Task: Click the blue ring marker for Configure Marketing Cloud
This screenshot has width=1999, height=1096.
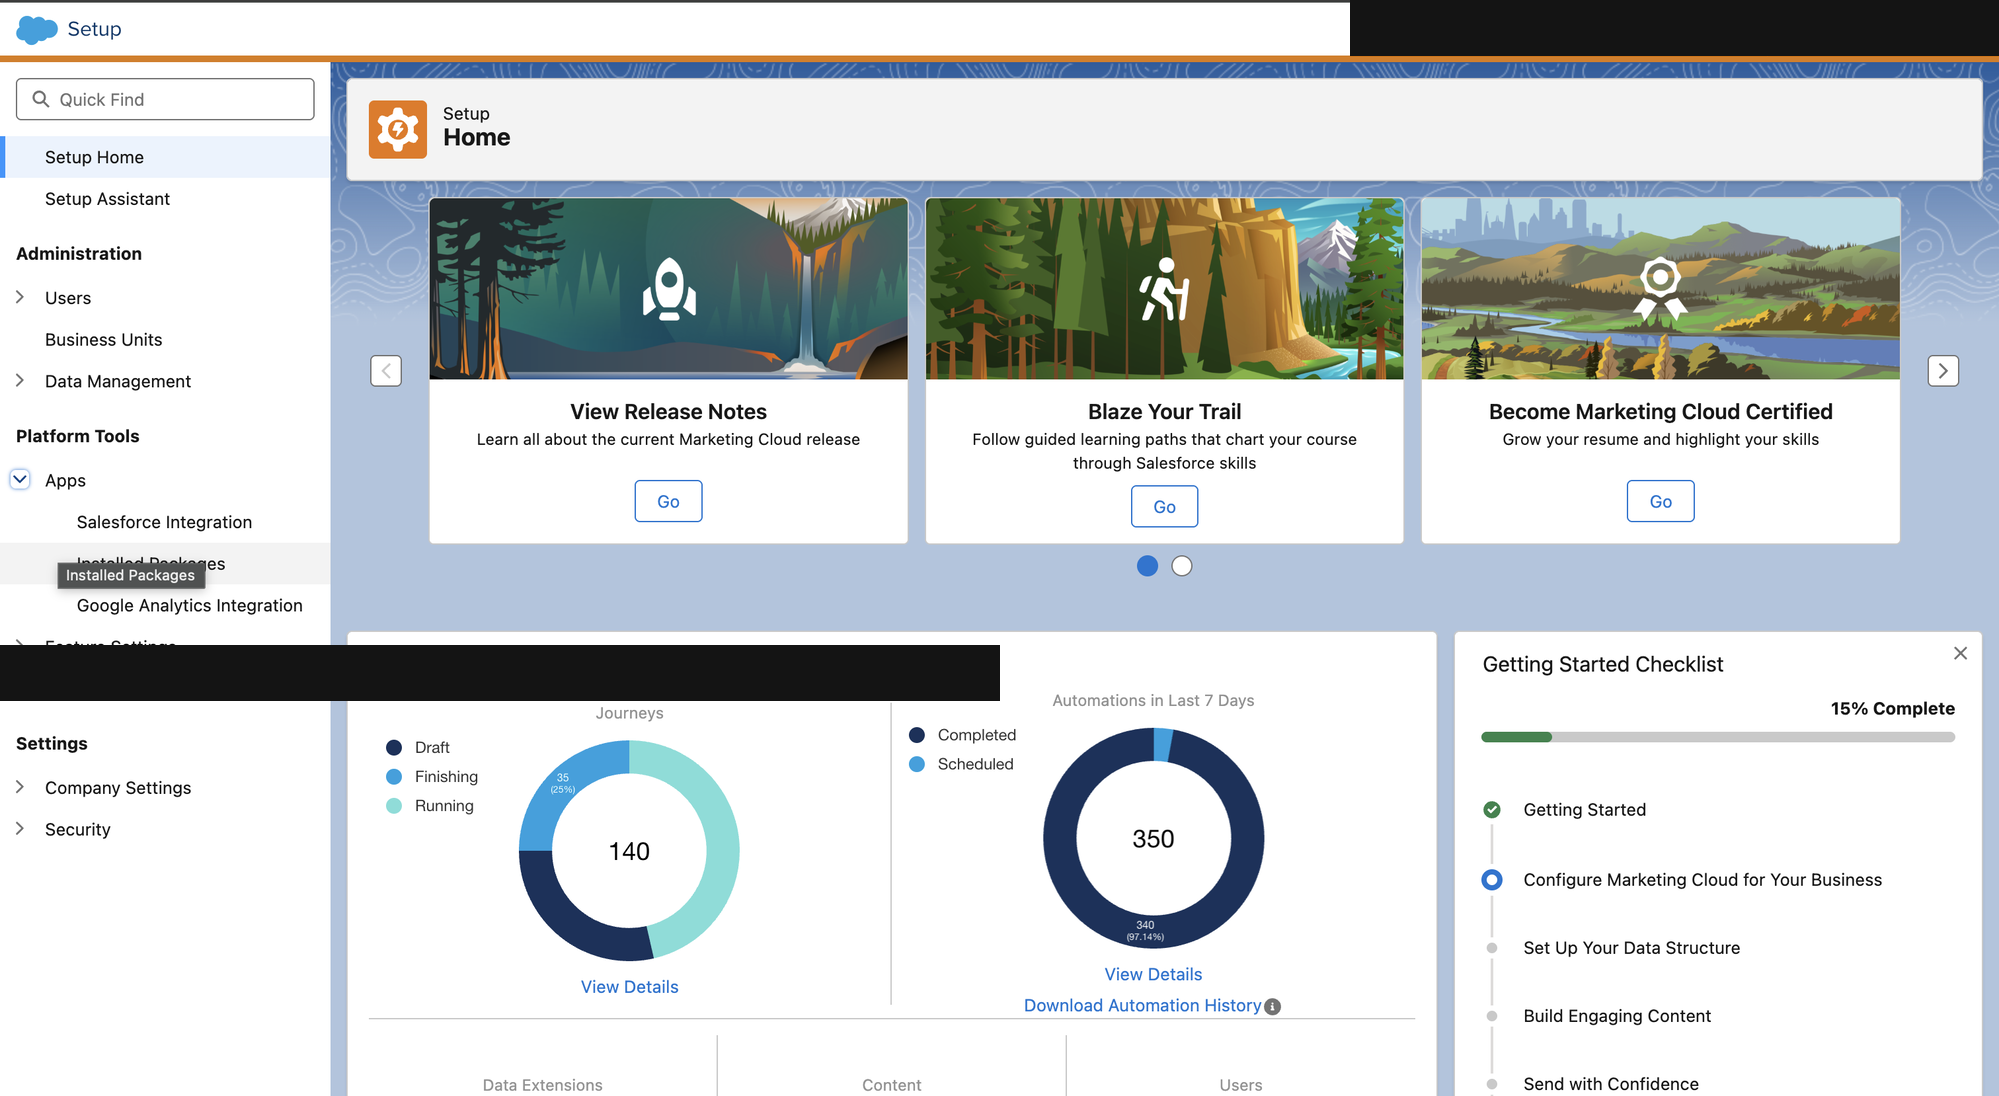Action: click(x=1492, y=880)
